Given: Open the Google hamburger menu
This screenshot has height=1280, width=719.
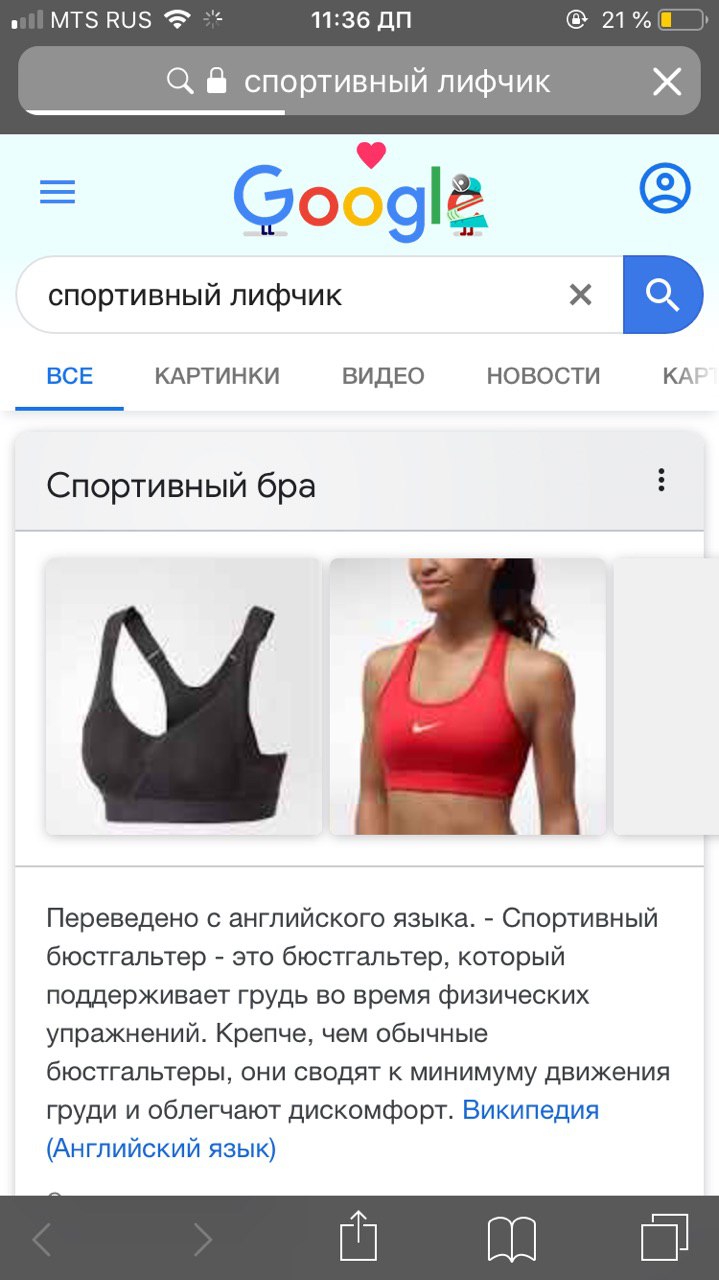Looking at the screenshot, I should pyautogui.click(x=57, y=191).
